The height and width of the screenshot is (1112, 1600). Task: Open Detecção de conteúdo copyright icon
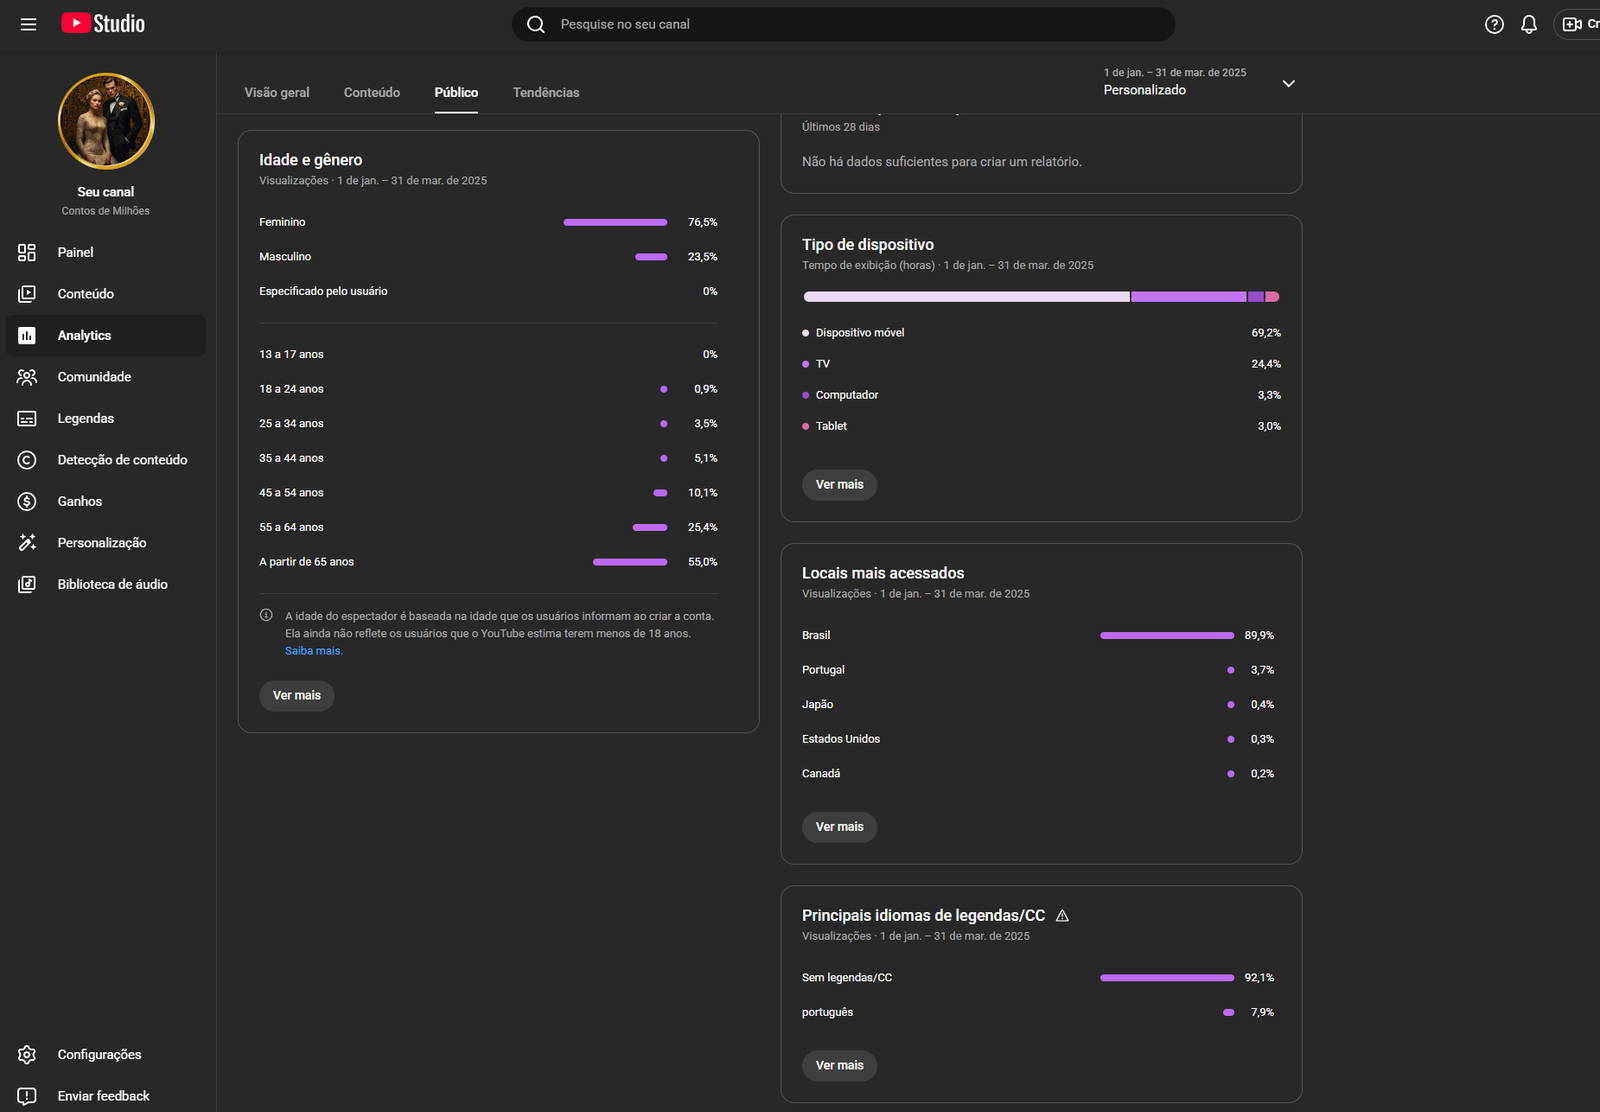pyautogui.click(x=27, y=460)
